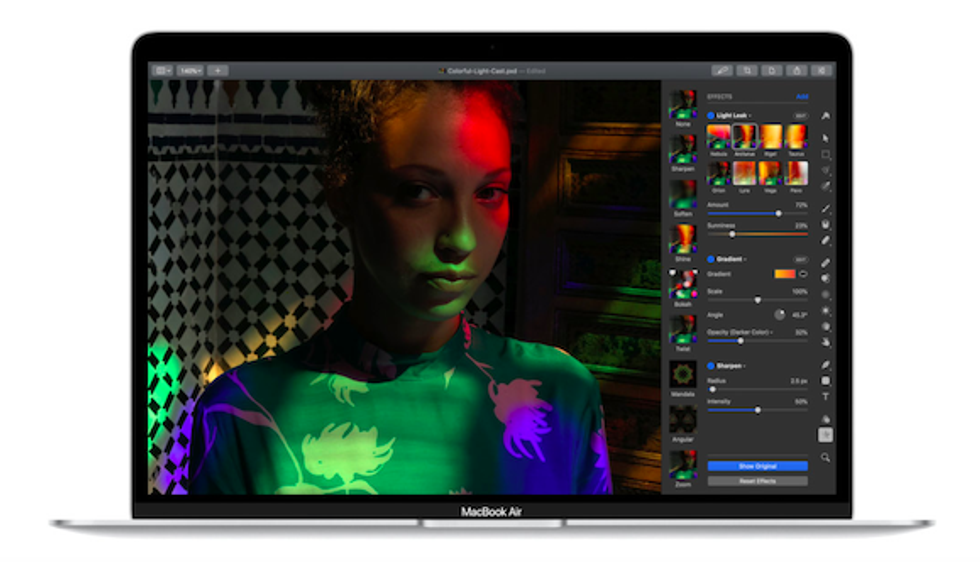Image resolution: width=980 pixels, height=562 pixels.
Task: Click the Show Original button
Action: pyautogui.click(x=757, y=466)
